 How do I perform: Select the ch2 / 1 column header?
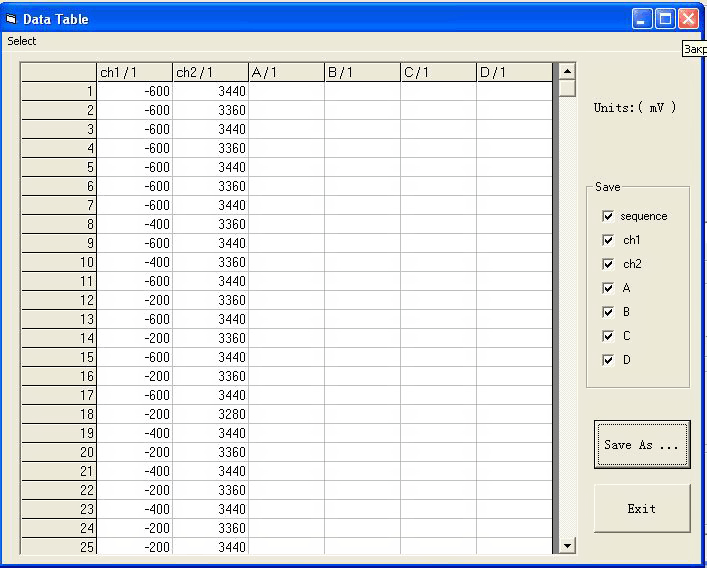(210, 72)
